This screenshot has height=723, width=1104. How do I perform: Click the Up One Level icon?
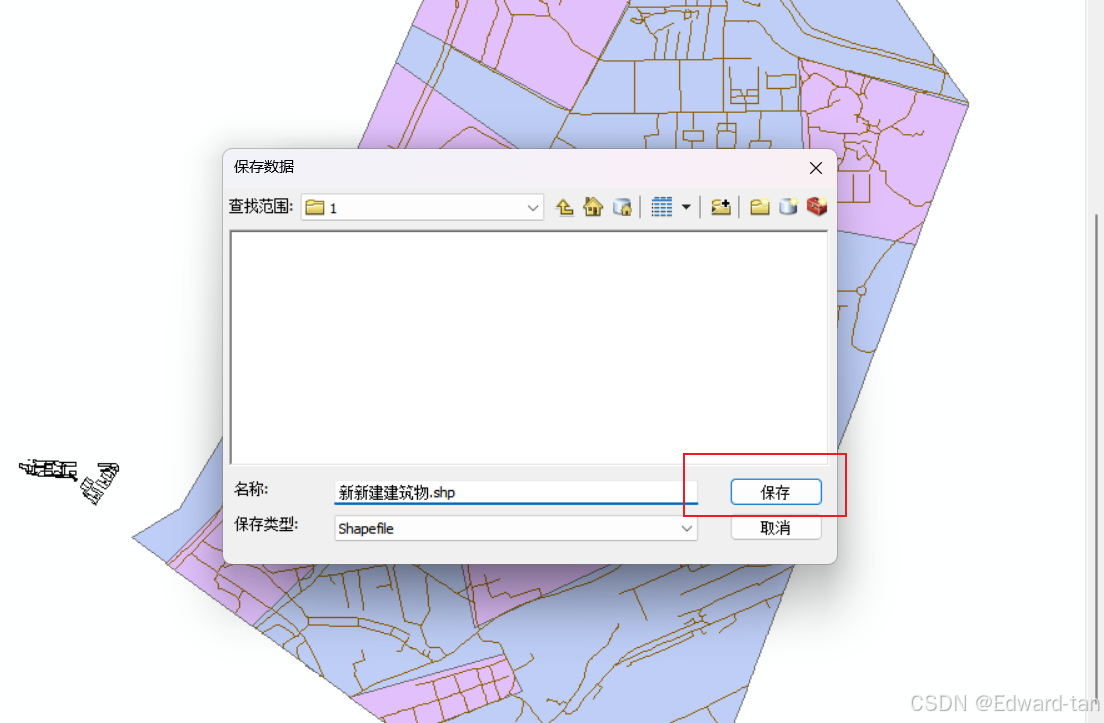click(564, 206)
